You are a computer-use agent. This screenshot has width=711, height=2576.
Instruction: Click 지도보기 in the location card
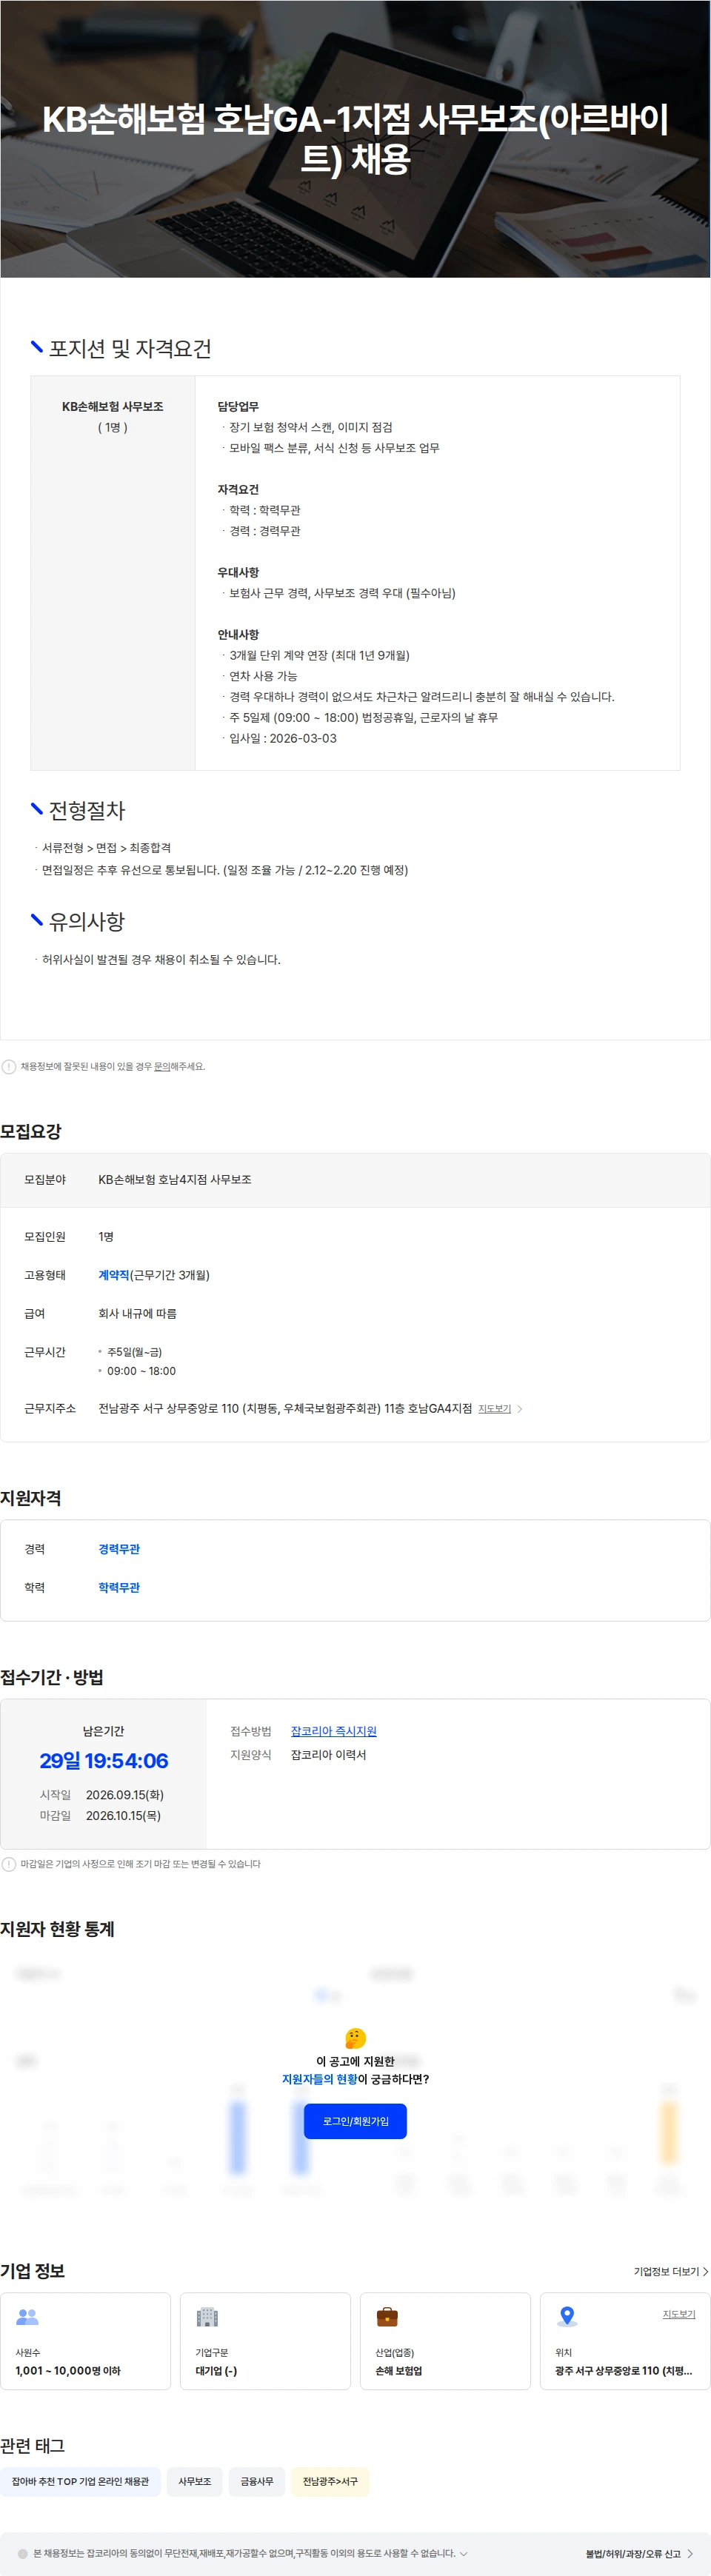point(679,2314)
